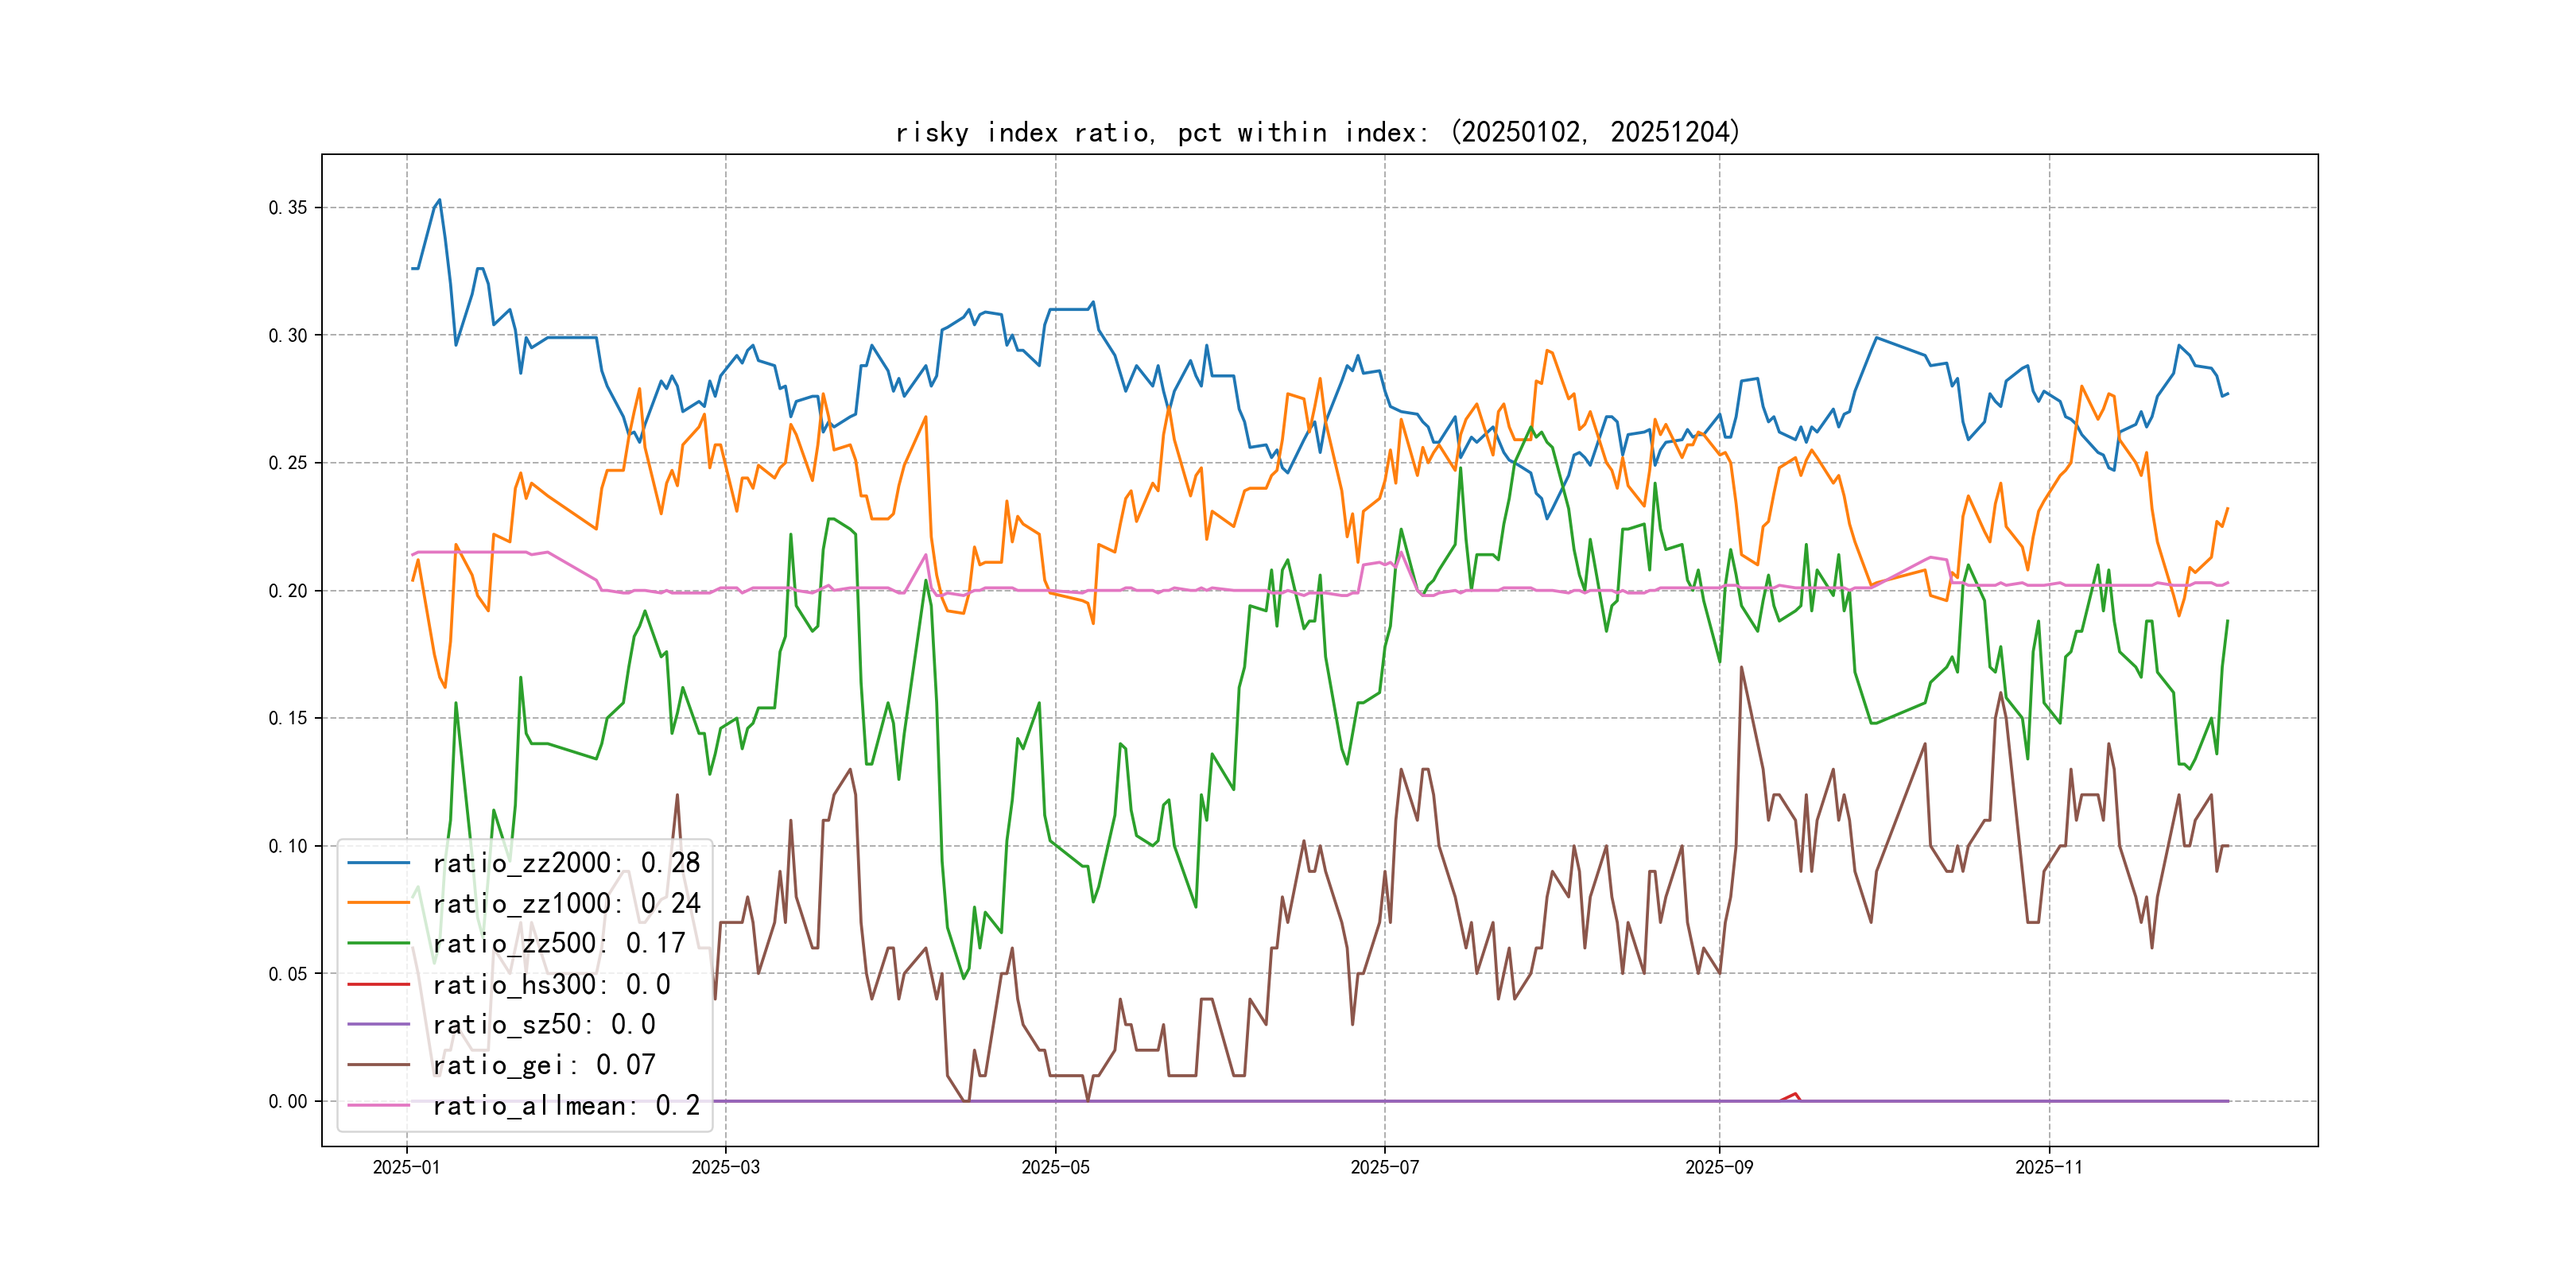Click the brown ratio_gei legend line swatch
The image size is (2576, 1288).
[x=378, y=1065]
